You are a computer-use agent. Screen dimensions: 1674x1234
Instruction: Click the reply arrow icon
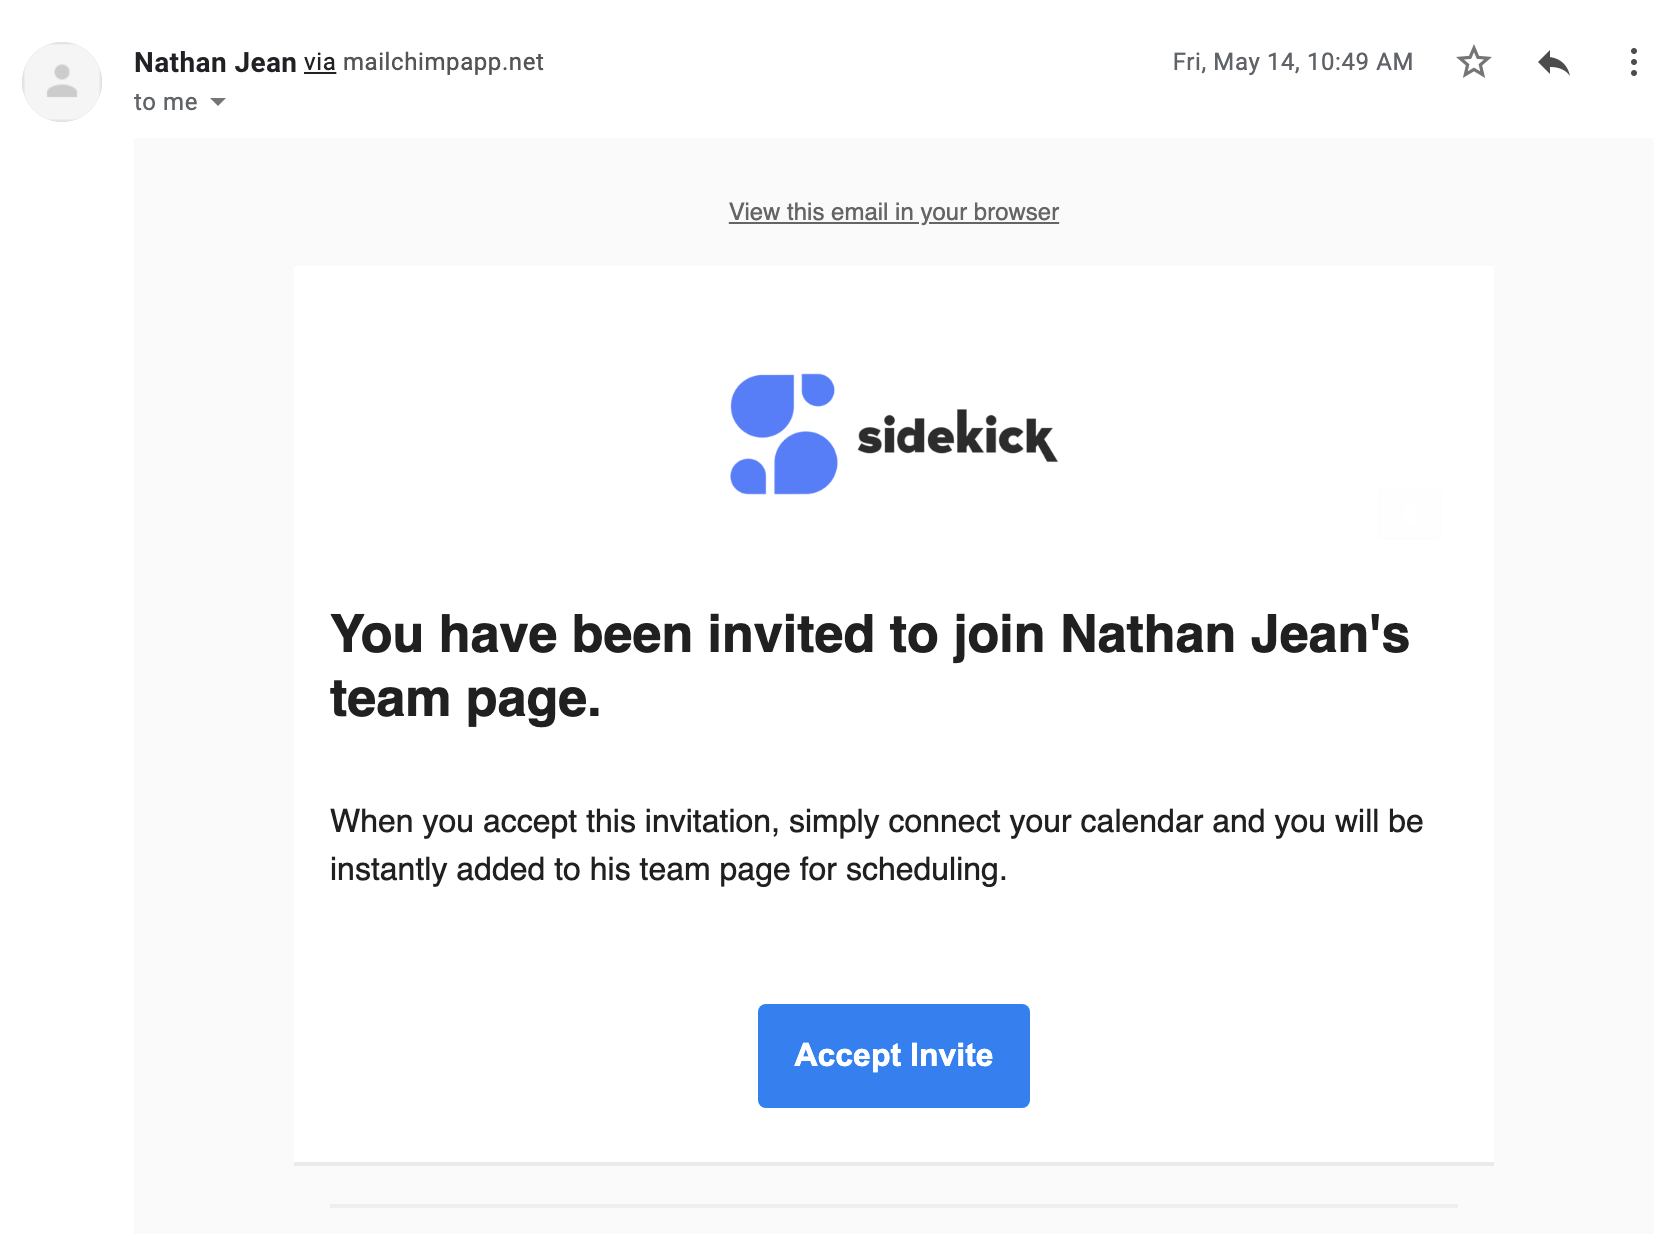tap(1553, 62)
